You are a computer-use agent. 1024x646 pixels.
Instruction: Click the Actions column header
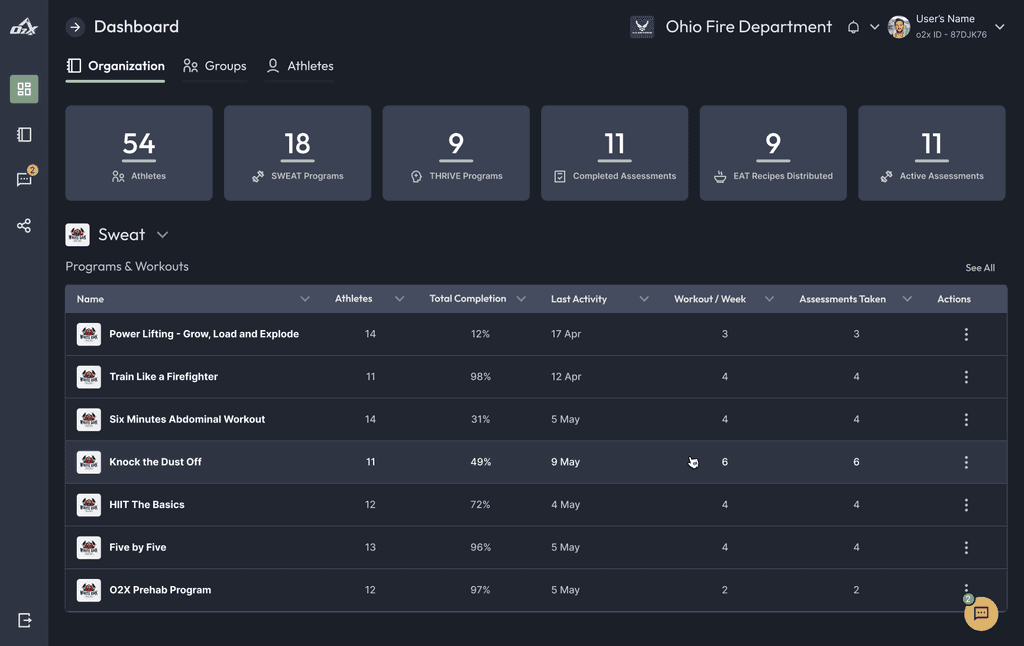[x=954, y=299]
